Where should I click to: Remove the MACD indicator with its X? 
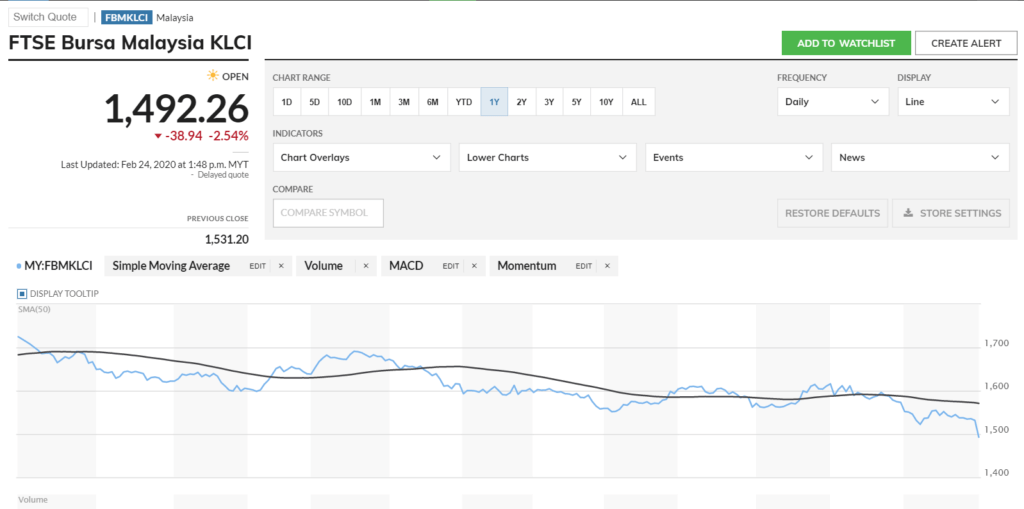click(474, 266)
